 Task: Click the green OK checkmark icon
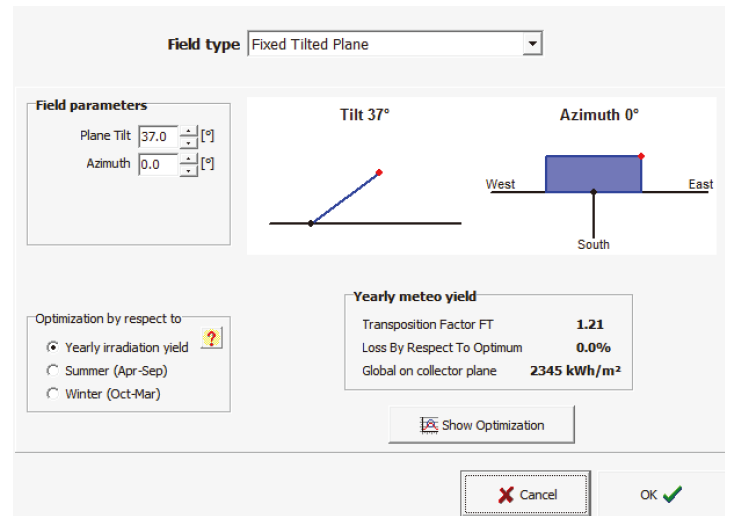pyautogui.click(x=671, y=494)
